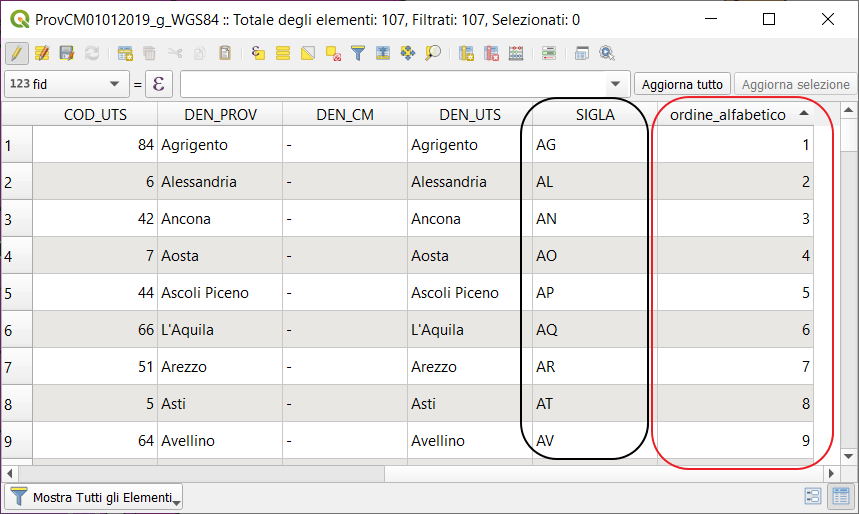Click the conditional formatting icon
859x514 pixels.
(x=549, y=53)
